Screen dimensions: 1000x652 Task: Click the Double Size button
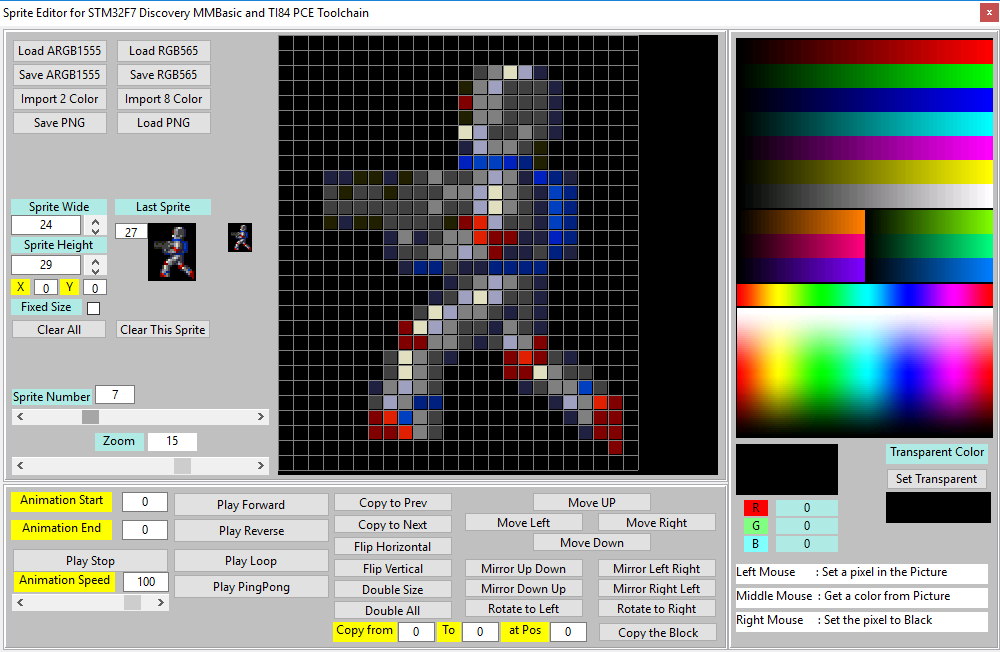point(393,589)
